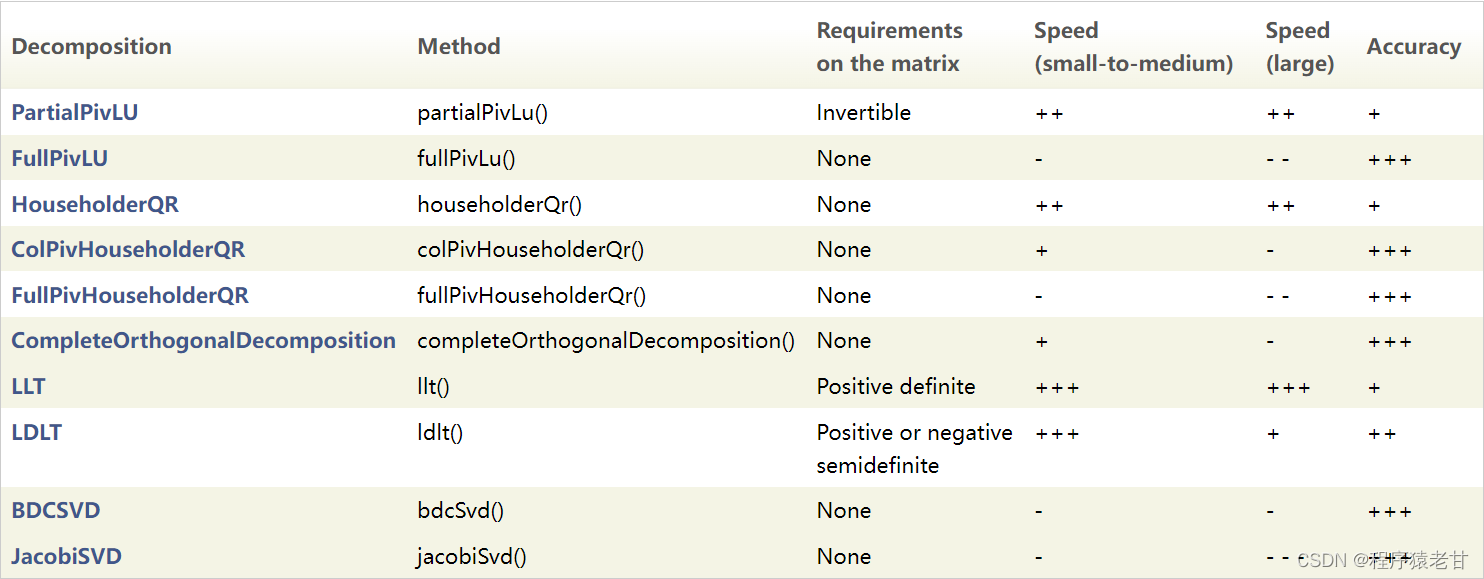Screen dimensions: 1484x579
Task: Follow the BDCSVD link
Action: (x=56, y=510)
